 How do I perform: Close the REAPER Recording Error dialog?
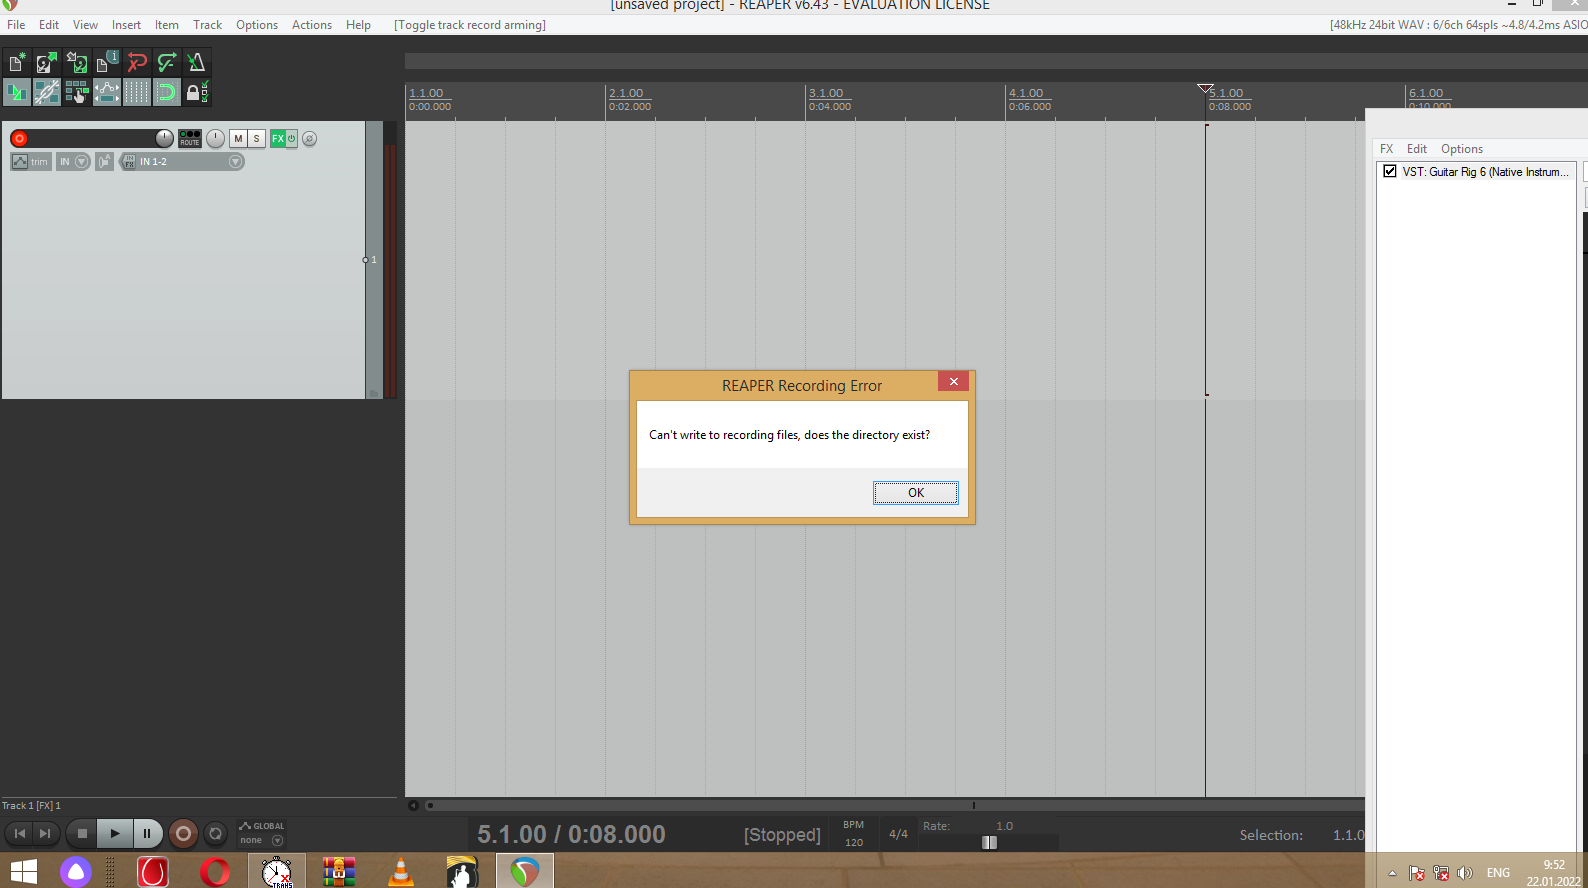(953, 381)
